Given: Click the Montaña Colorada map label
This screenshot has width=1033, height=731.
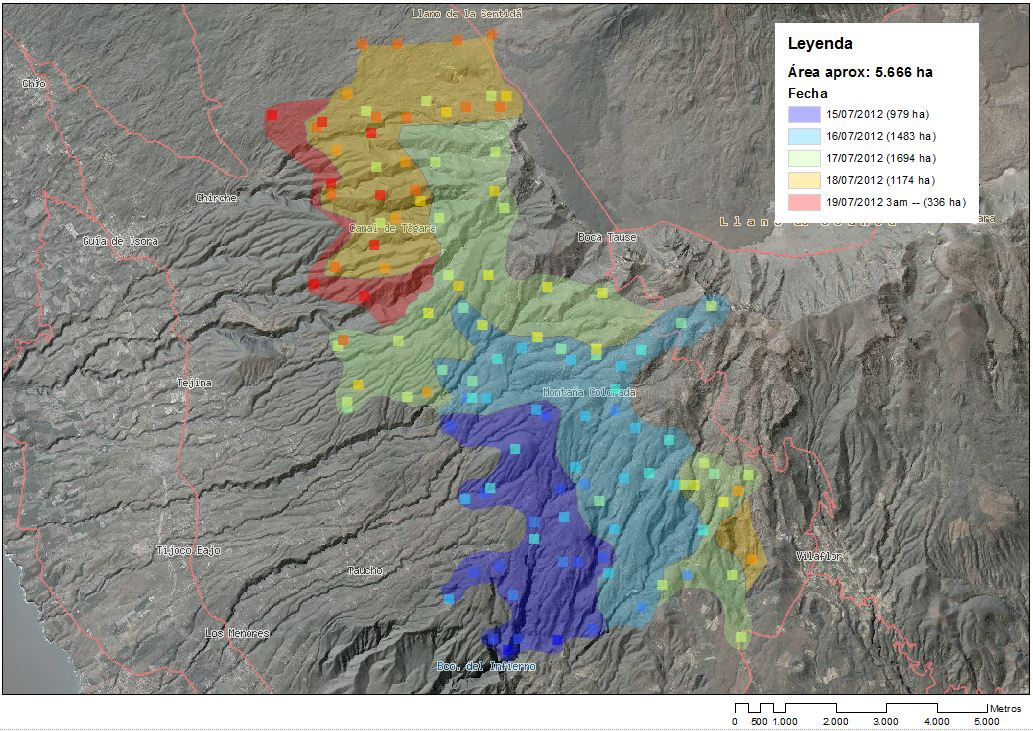Looking at the screenshot, I should (588, 392).
